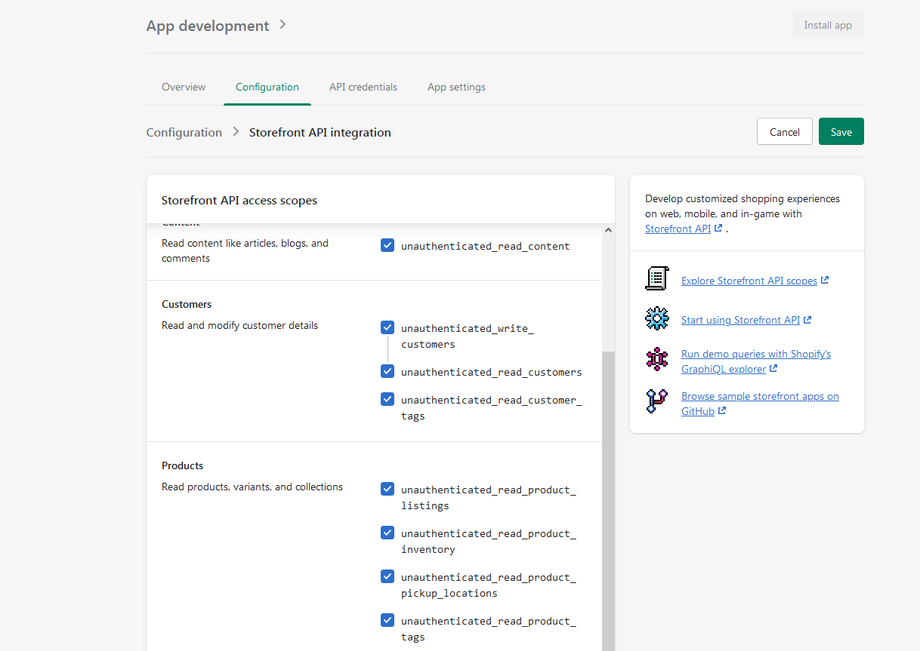The height and width of the screenshot is (651, 920).
Task: Click the bug icon beside Run demo queries
Action: (656, 360)
